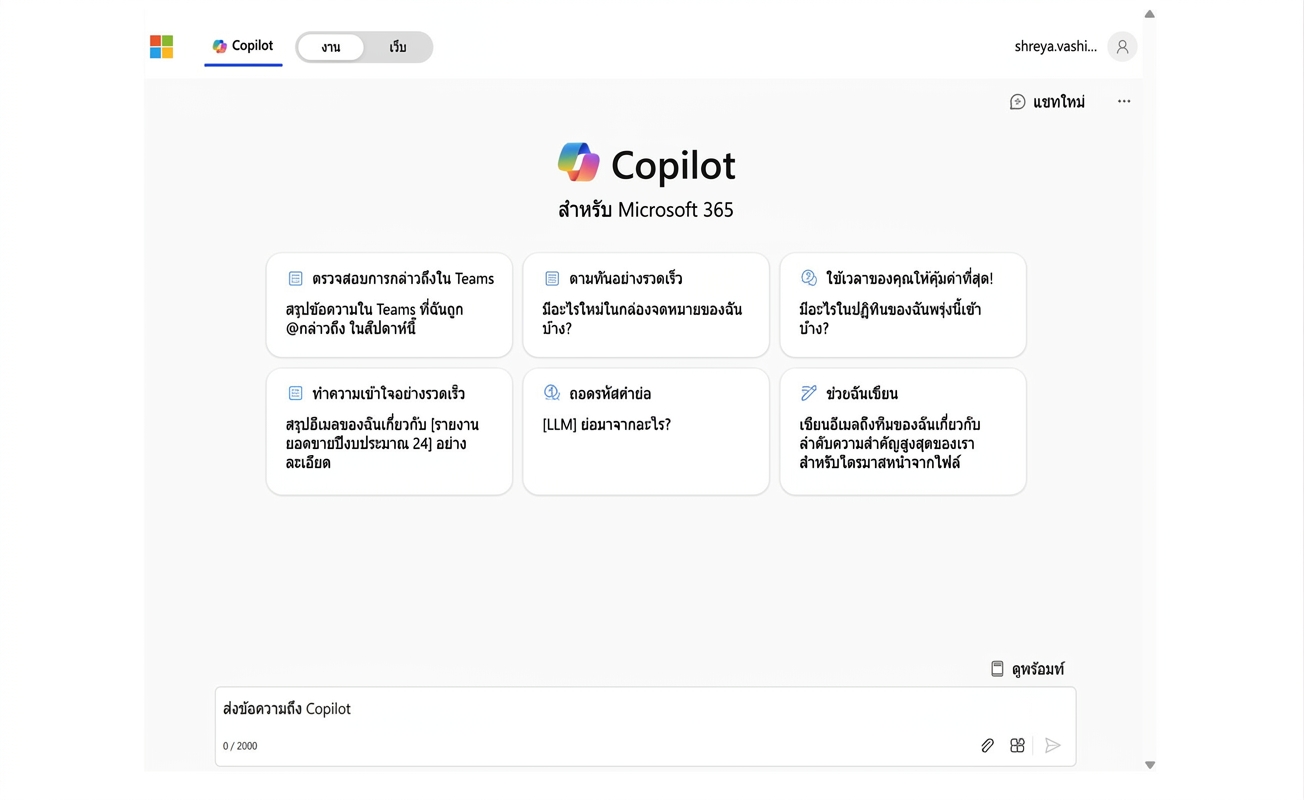This screenshot has height=800, width=1304.
Task: Switch to the เว็บ (Web) toggle
Action: pos(398,47)
